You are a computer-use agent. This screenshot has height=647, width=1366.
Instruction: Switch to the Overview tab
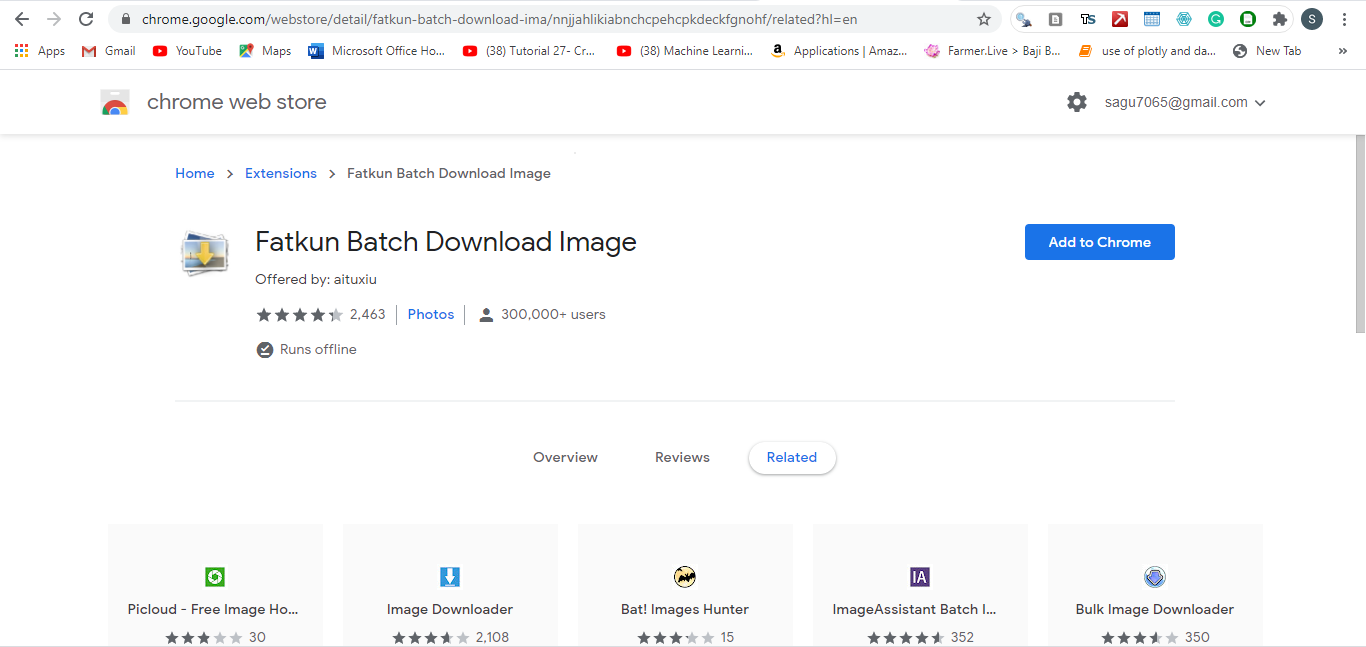coord(565,457)
